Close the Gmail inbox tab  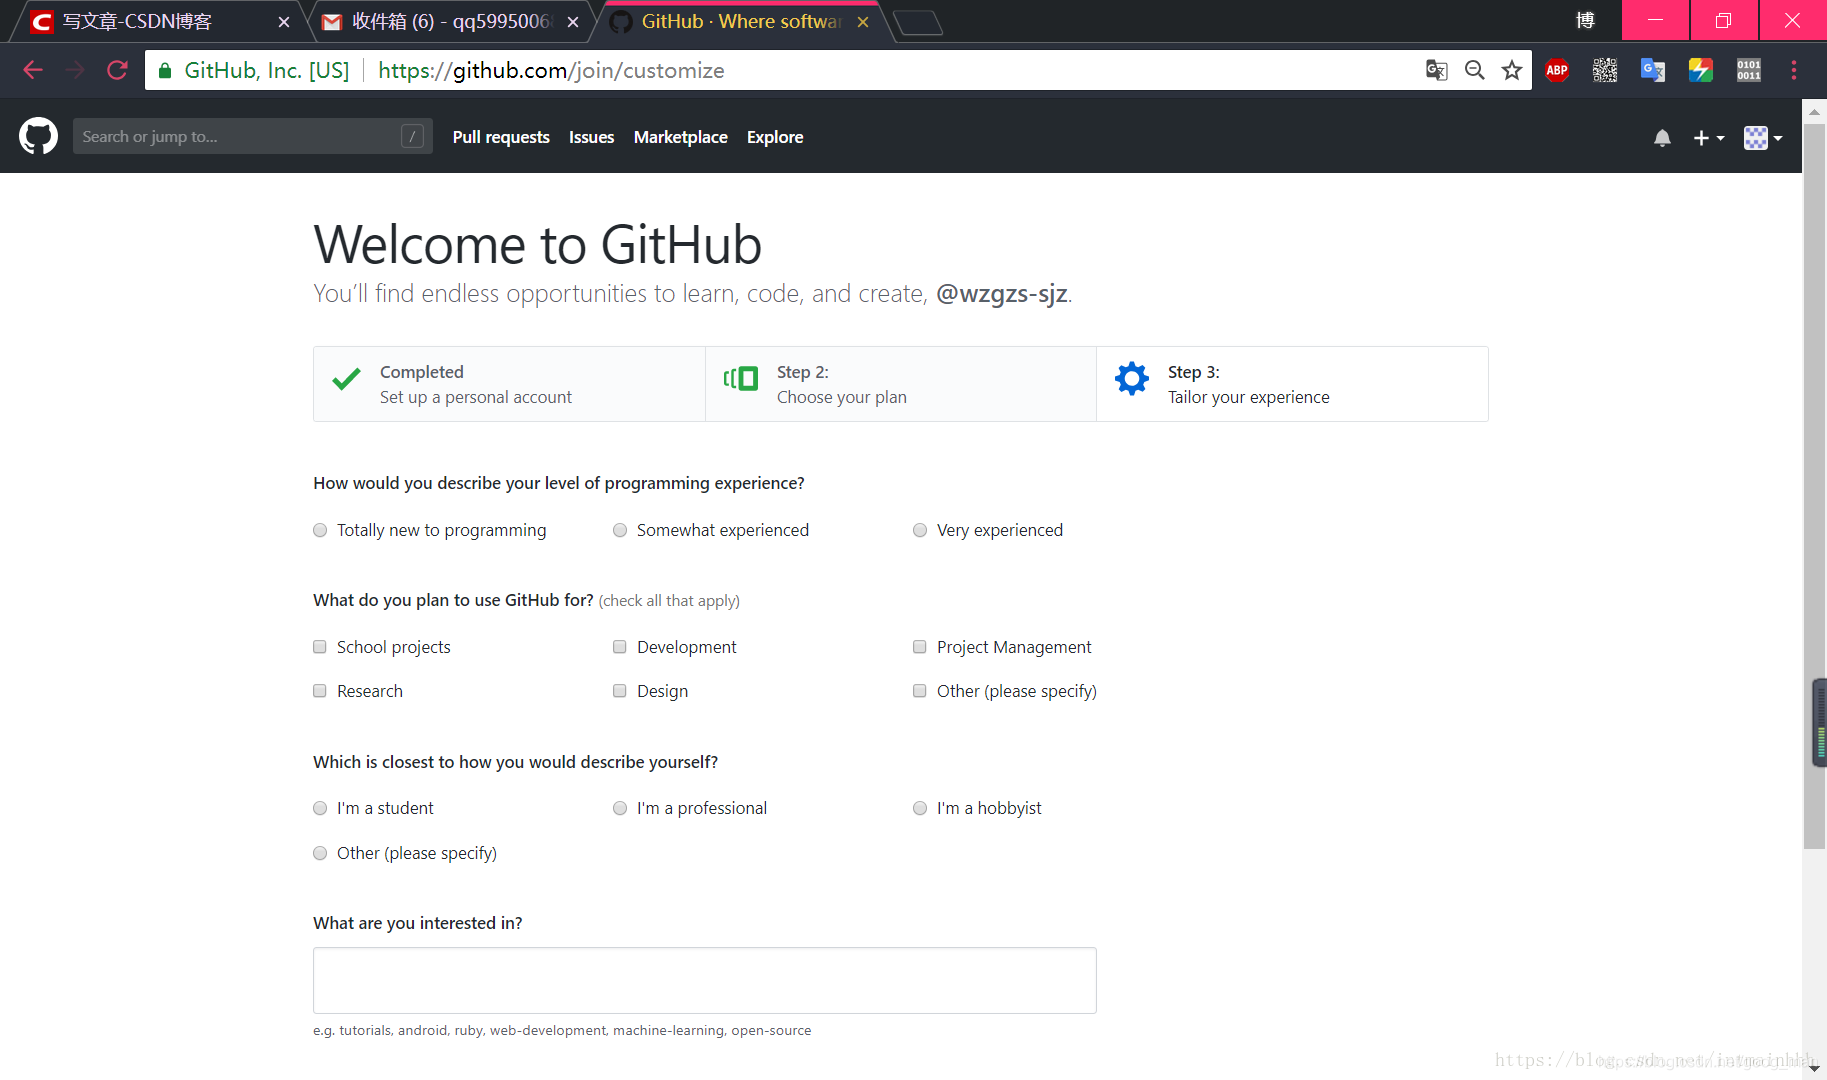tap(573, 21)
